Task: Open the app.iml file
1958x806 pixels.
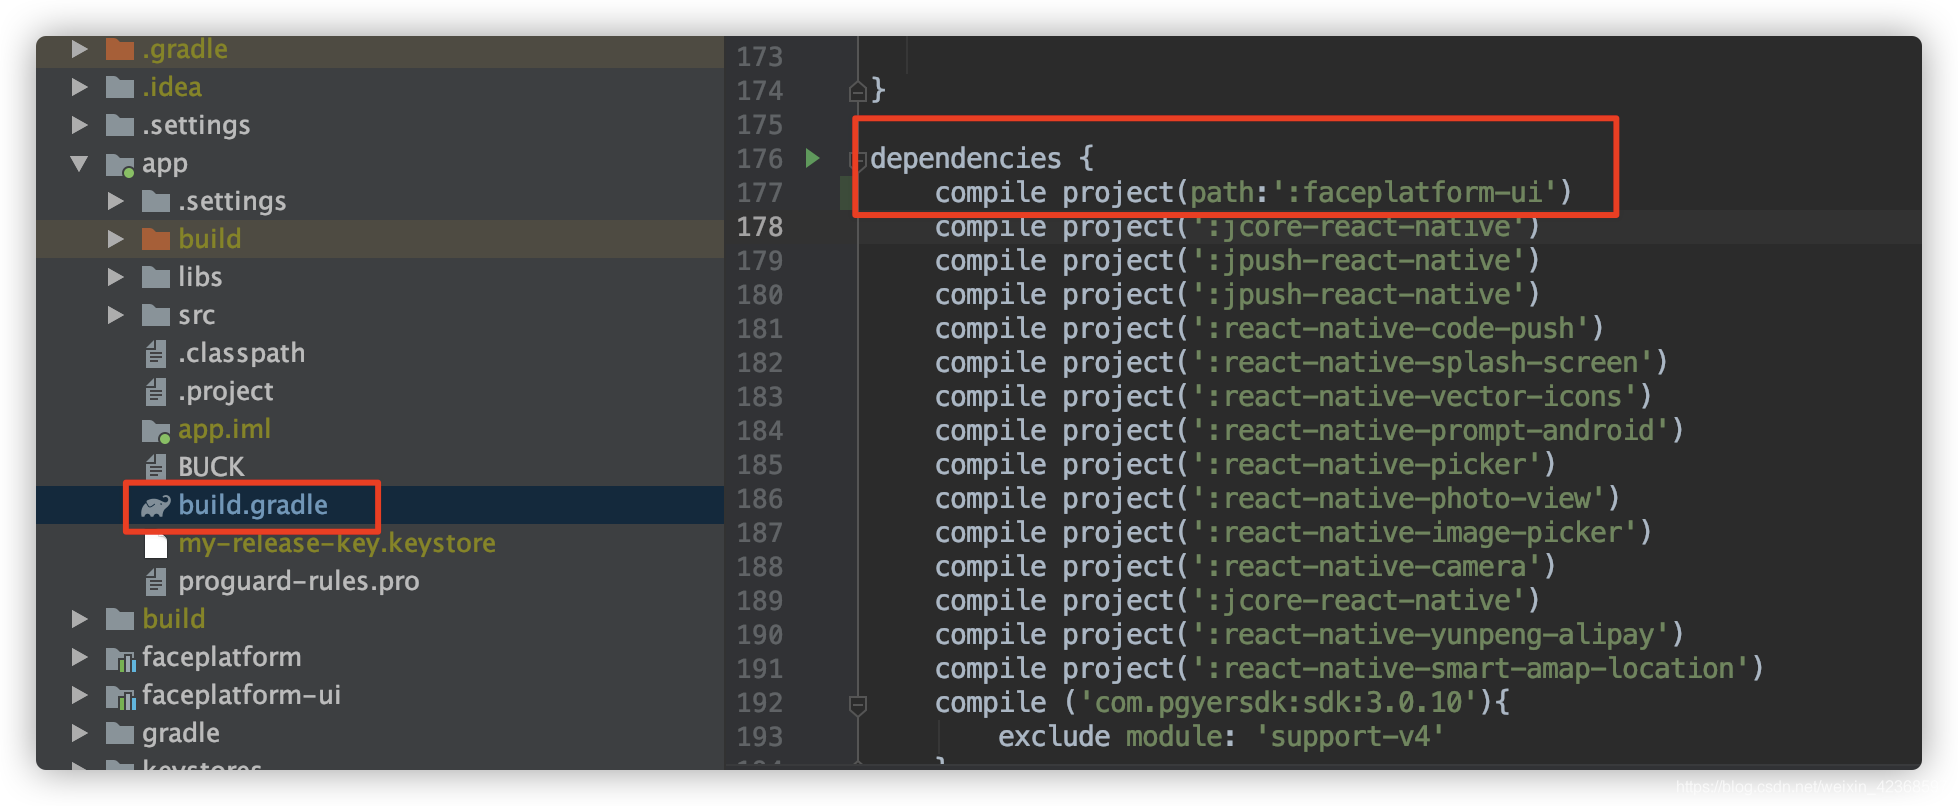Action: [225, 430]
